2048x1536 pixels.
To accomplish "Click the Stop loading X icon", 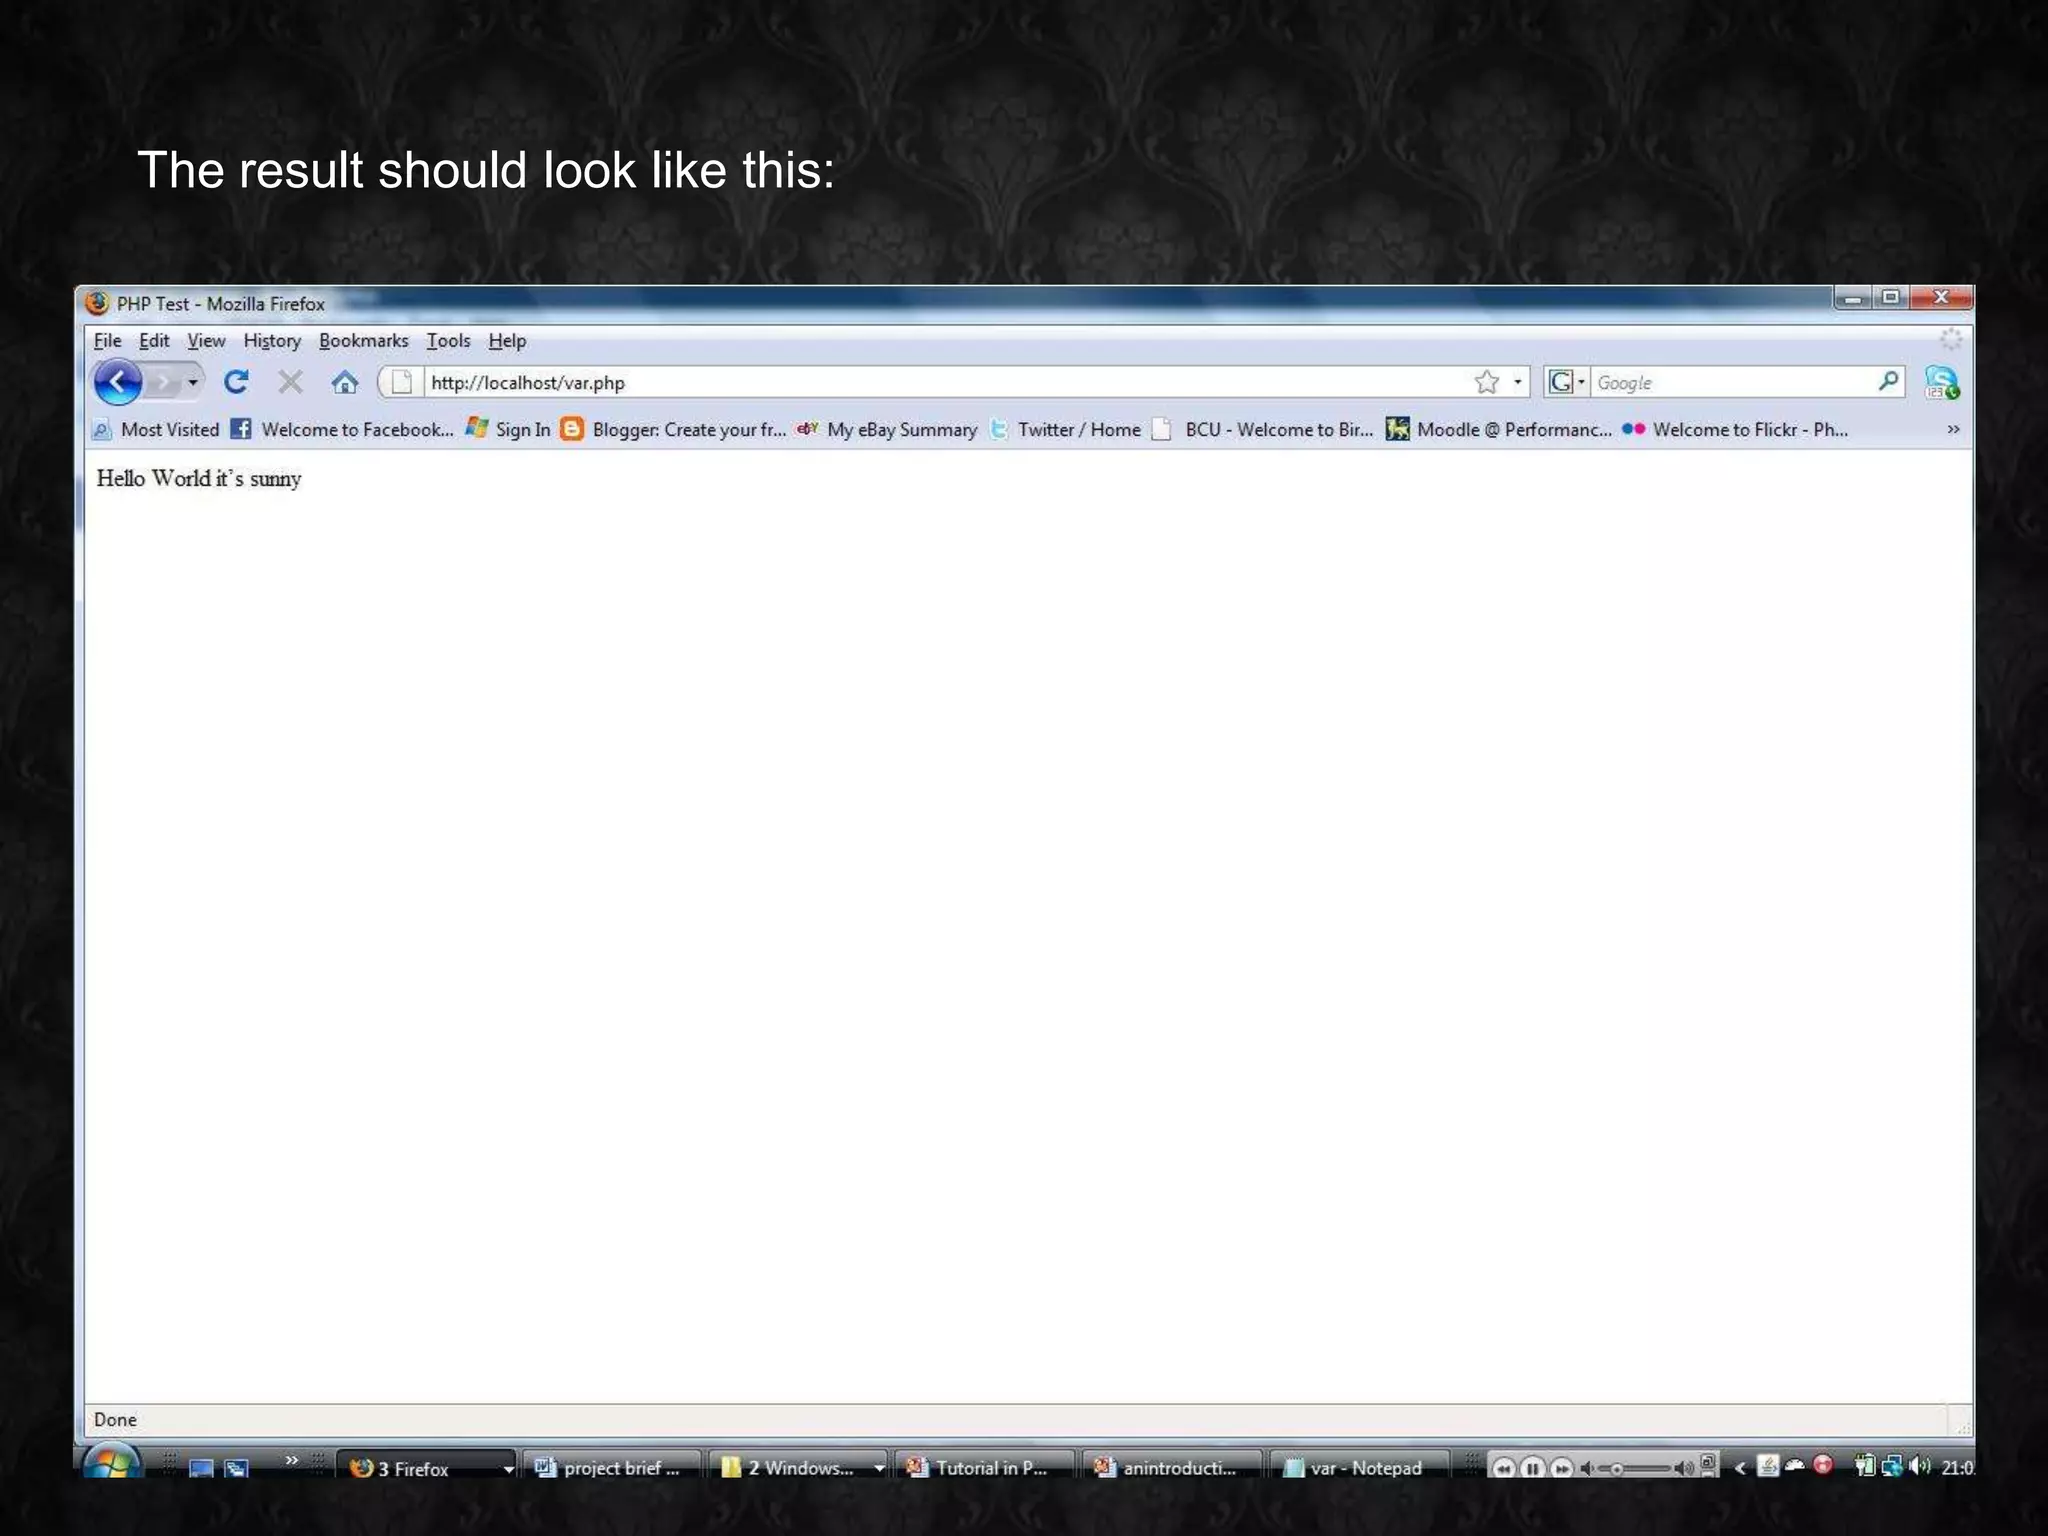I will tap(290, 382).
